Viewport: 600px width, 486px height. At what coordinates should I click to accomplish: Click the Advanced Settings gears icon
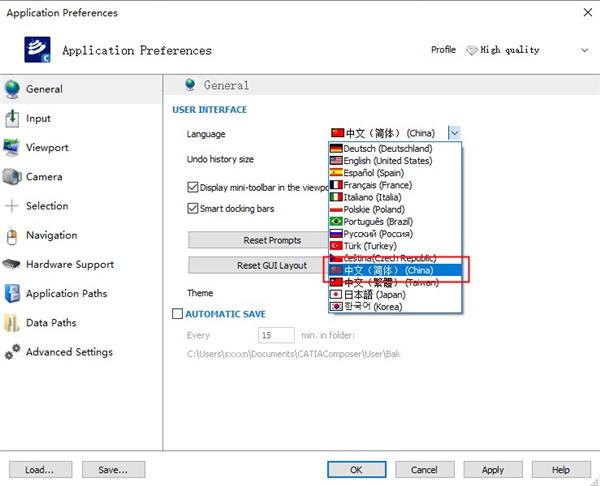pyautogui.click(x=12, y=352)
